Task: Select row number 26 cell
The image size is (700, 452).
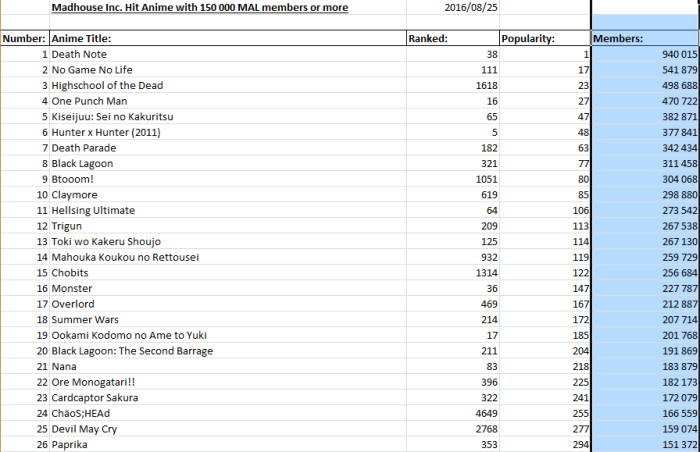Action: 25,445
